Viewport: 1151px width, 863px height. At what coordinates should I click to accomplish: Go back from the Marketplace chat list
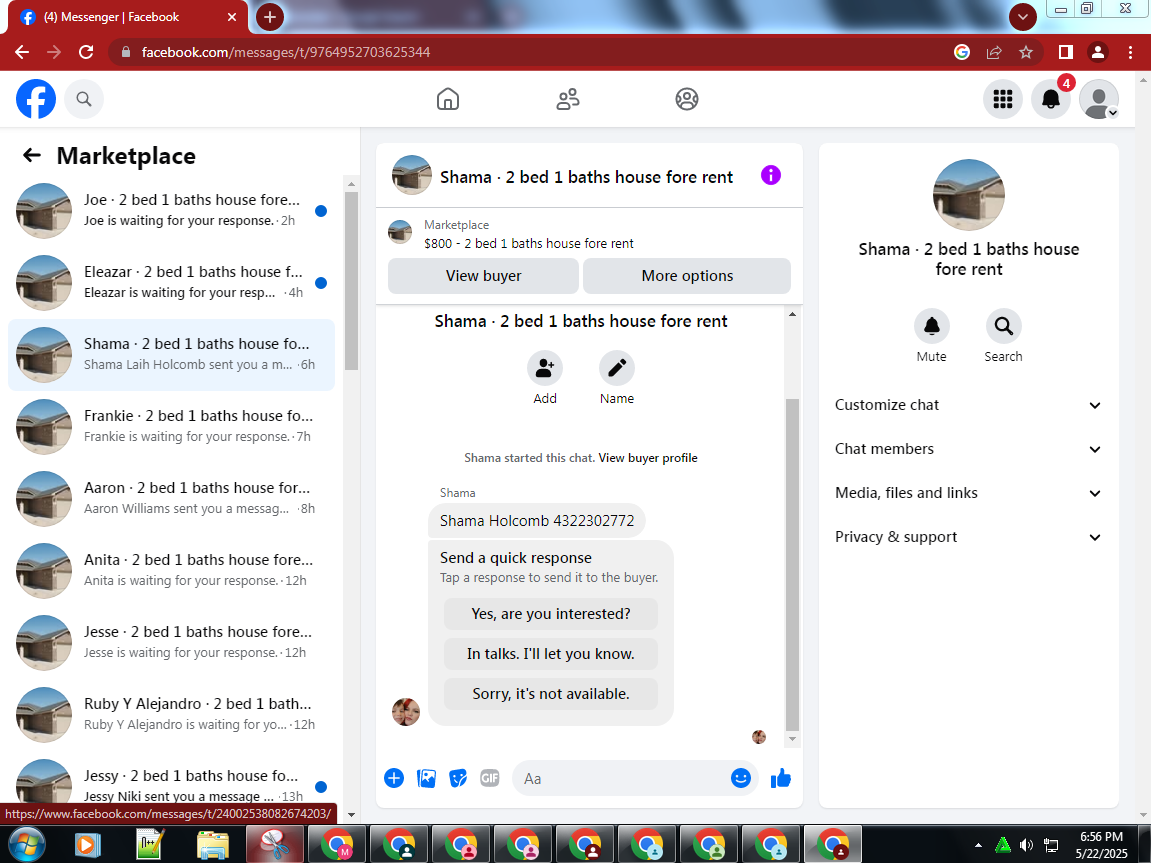pyautogui.click(x=32, y=155)
